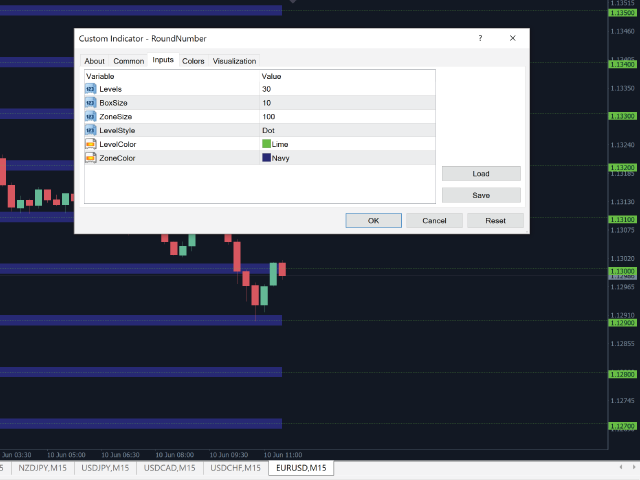Select the Levels variable name
Image resolution: width=640 pixels, height=480 pixels.
coord(111,89)
